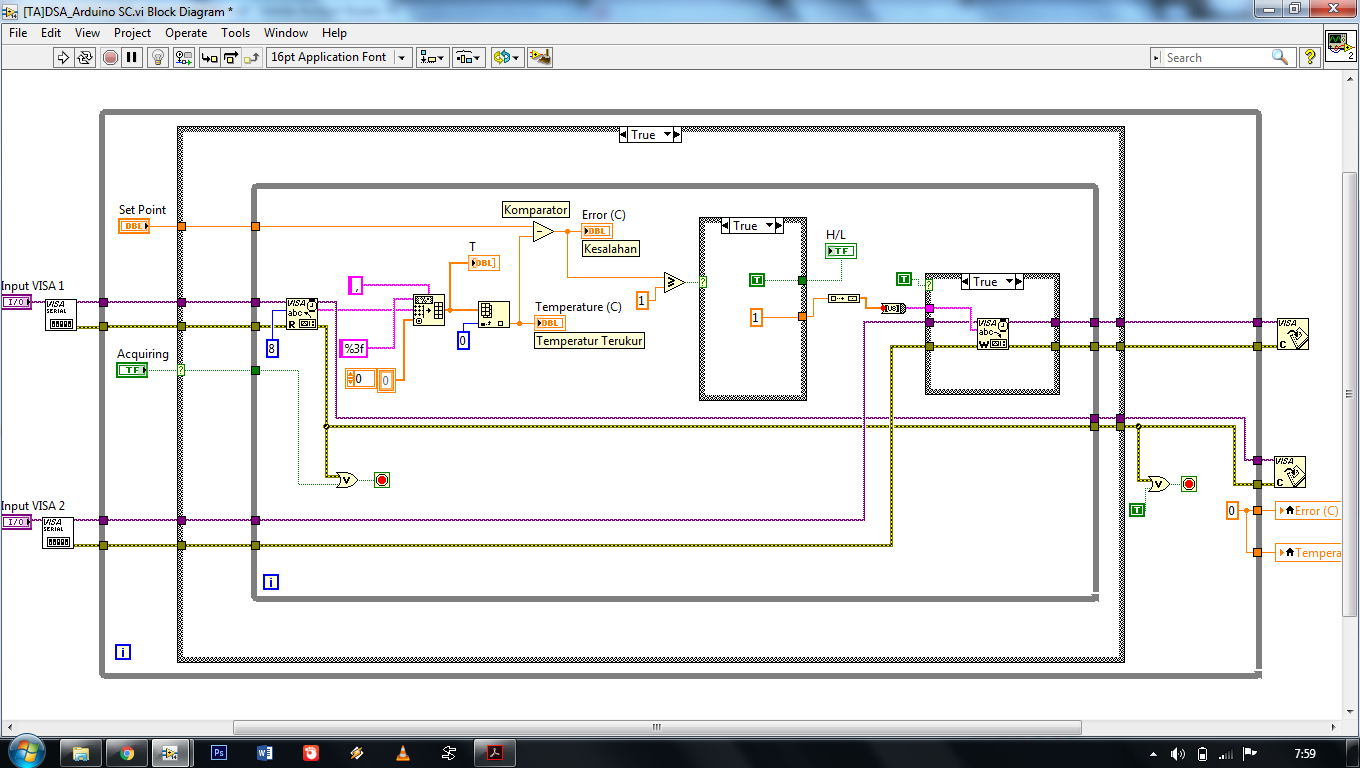This screenshot has height=768, width=1360.
Task: Click the %3f format string constant
Action: tap(354, 349)
